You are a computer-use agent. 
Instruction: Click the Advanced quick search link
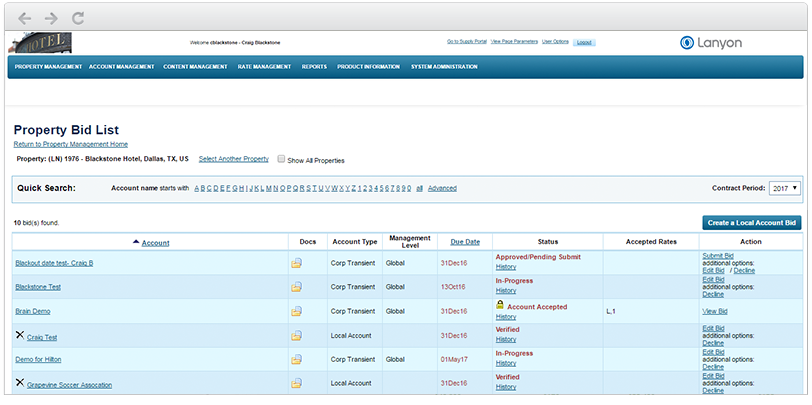(x=442, y=188)
